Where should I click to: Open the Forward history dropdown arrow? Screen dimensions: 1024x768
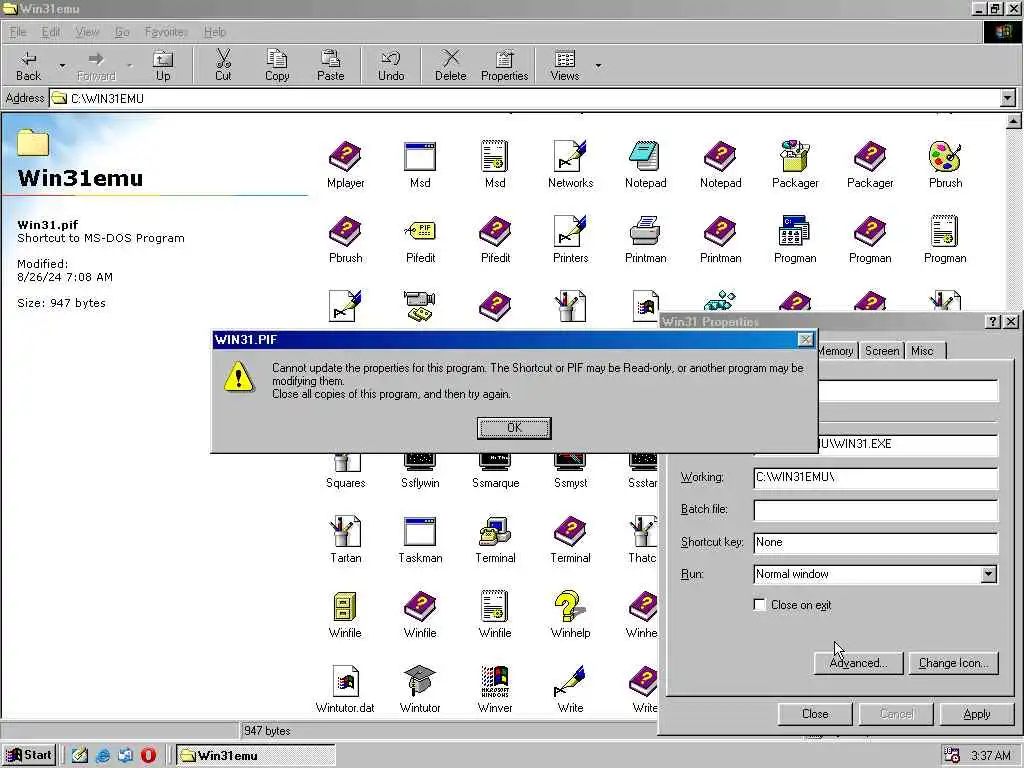point(129,65)
